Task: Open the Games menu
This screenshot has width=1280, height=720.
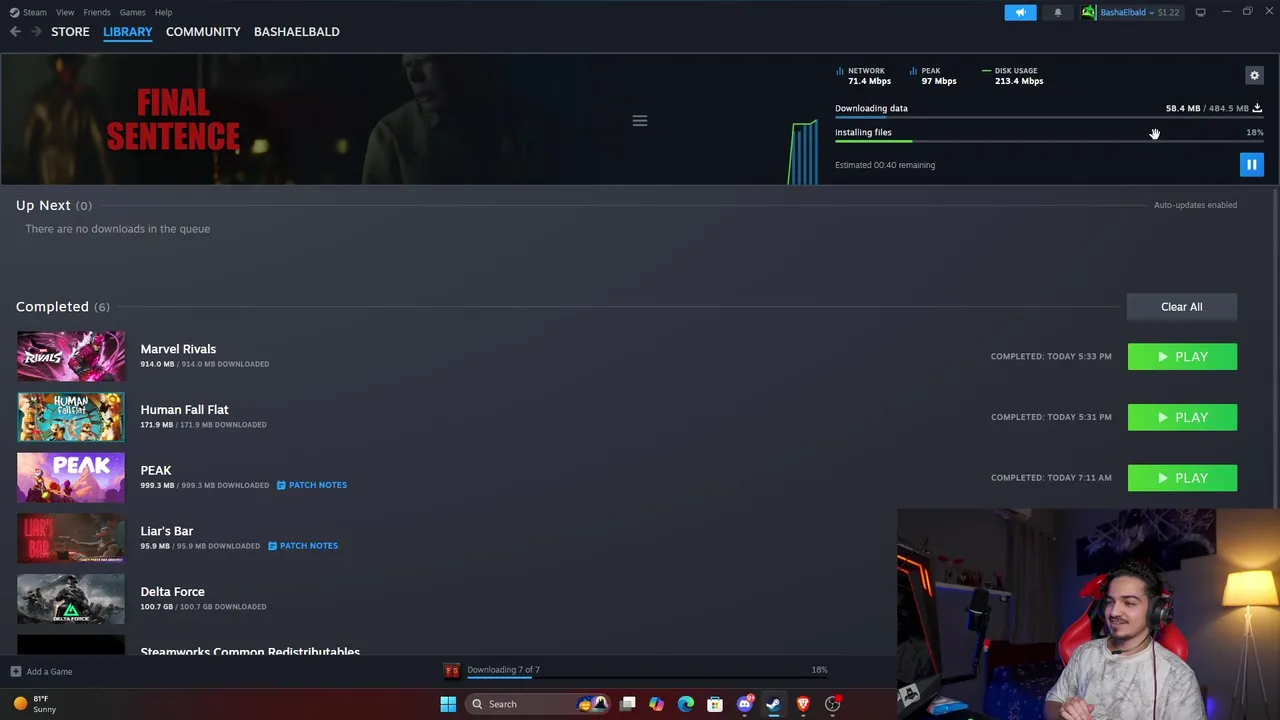Action: coord(132,12)
